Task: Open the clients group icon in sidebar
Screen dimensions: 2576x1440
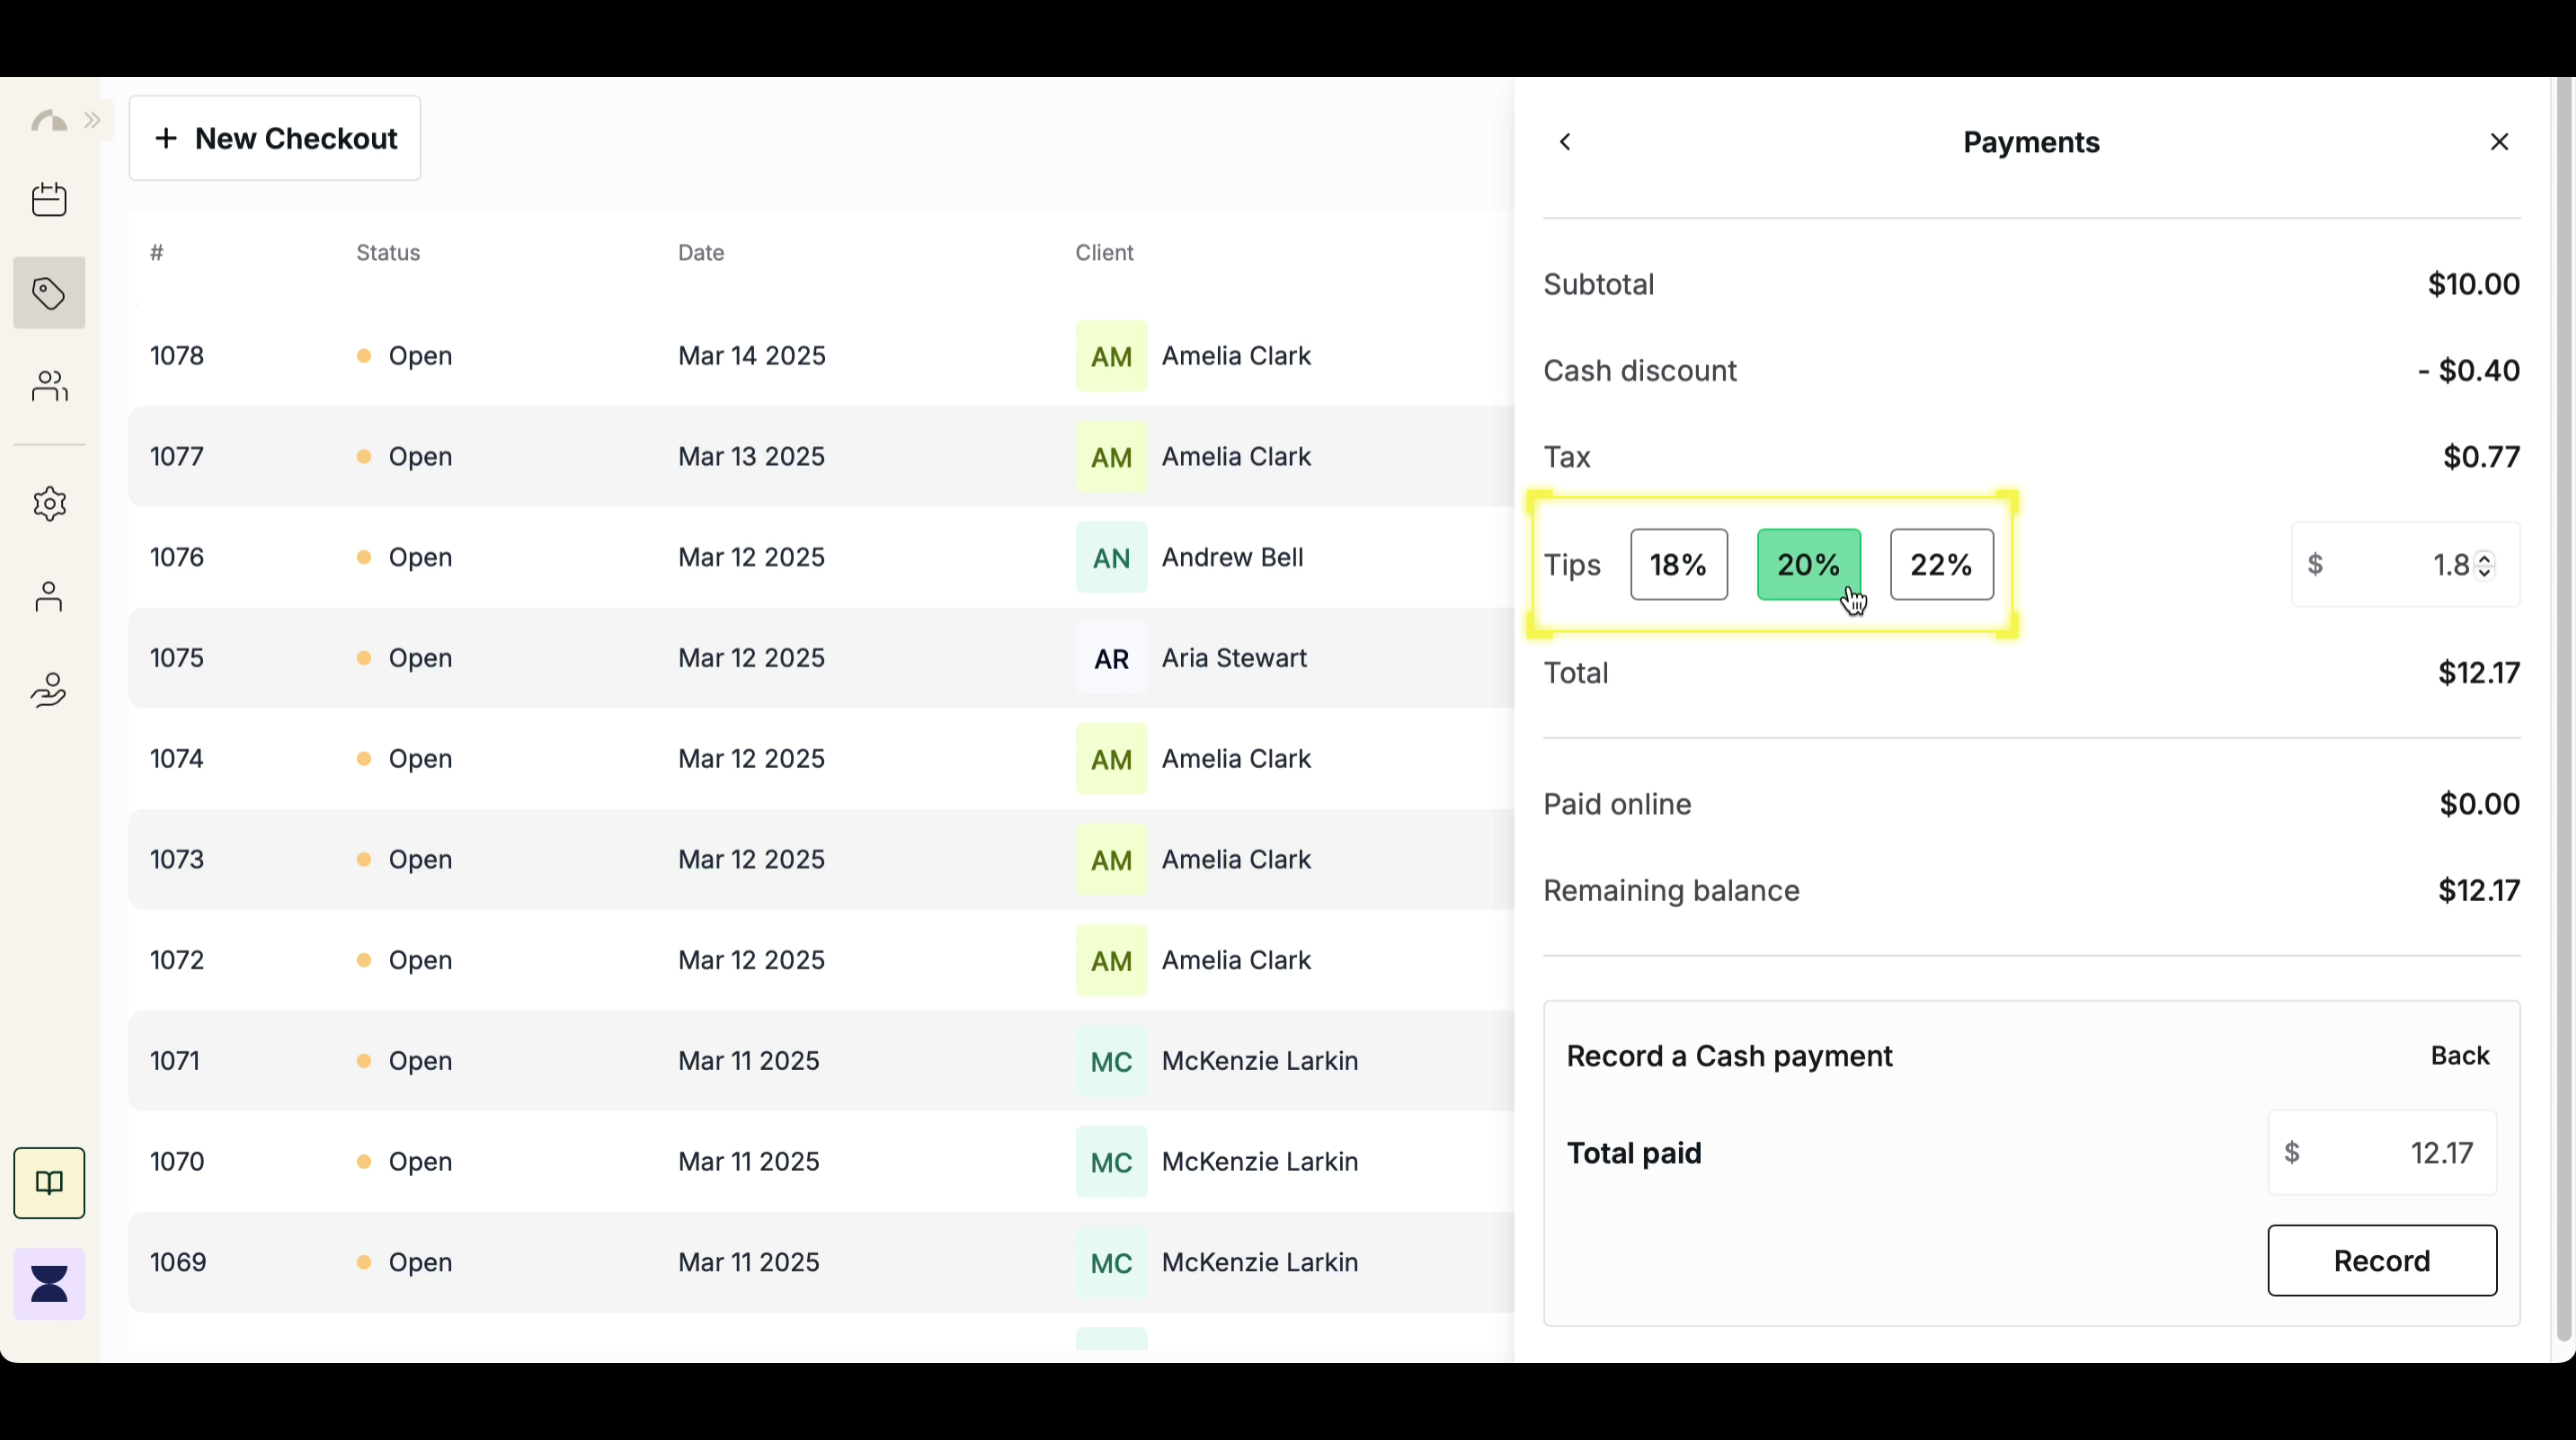Action: pos(49,386)
